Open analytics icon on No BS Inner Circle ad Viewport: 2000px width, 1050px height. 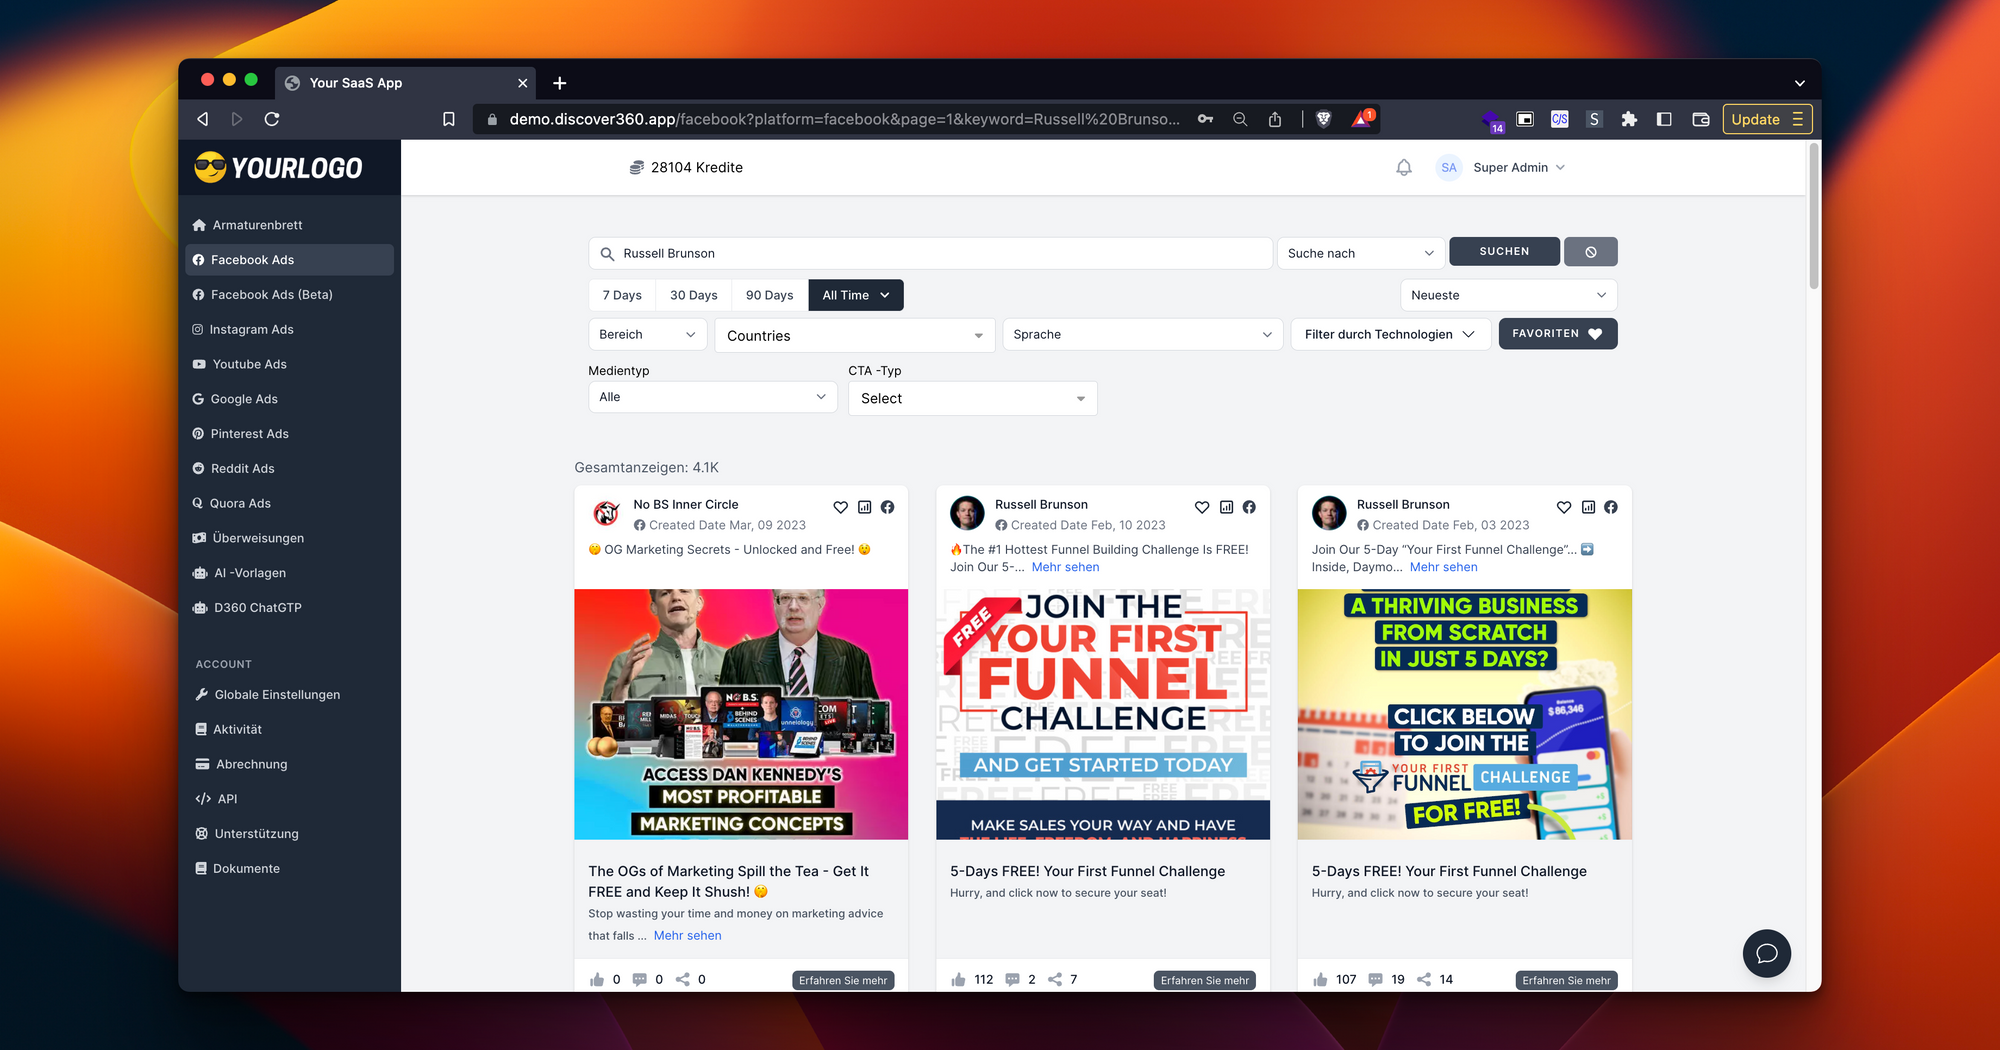864,507
